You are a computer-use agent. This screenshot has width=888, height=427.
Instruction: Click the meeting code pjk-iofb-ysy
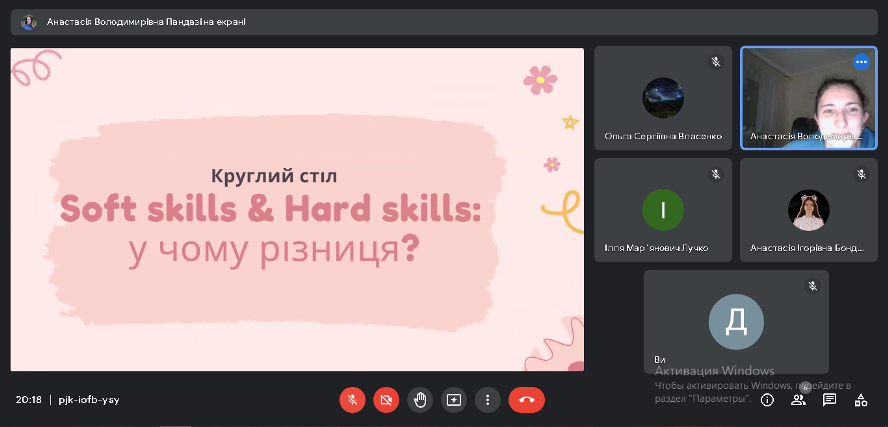(89, 400)
